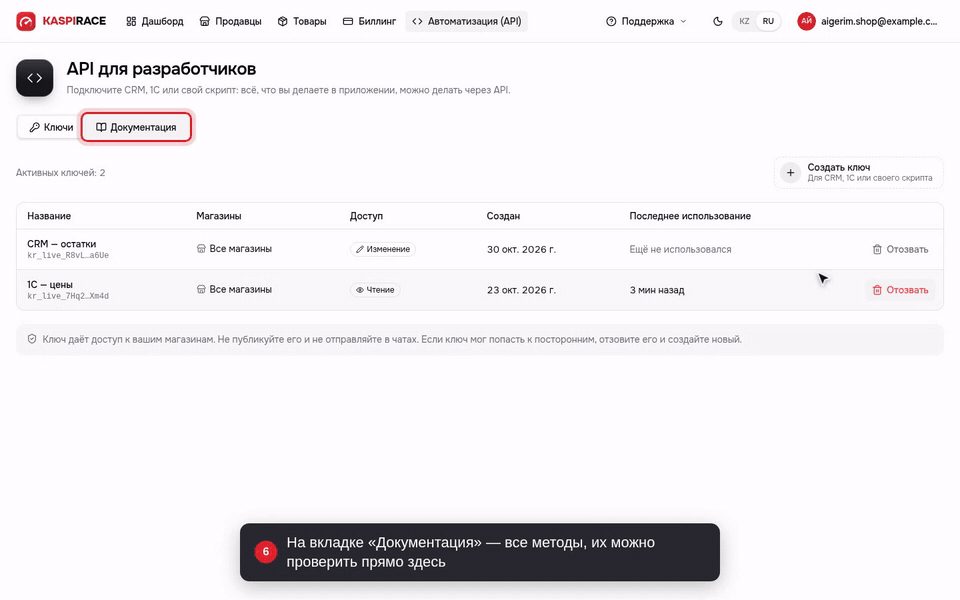The height and width of the screenshot is (600, 960).
Task: Click key ID kr_live_7Hq2…Xm4d
Action: pyautogui.click(x=68, y=296)
